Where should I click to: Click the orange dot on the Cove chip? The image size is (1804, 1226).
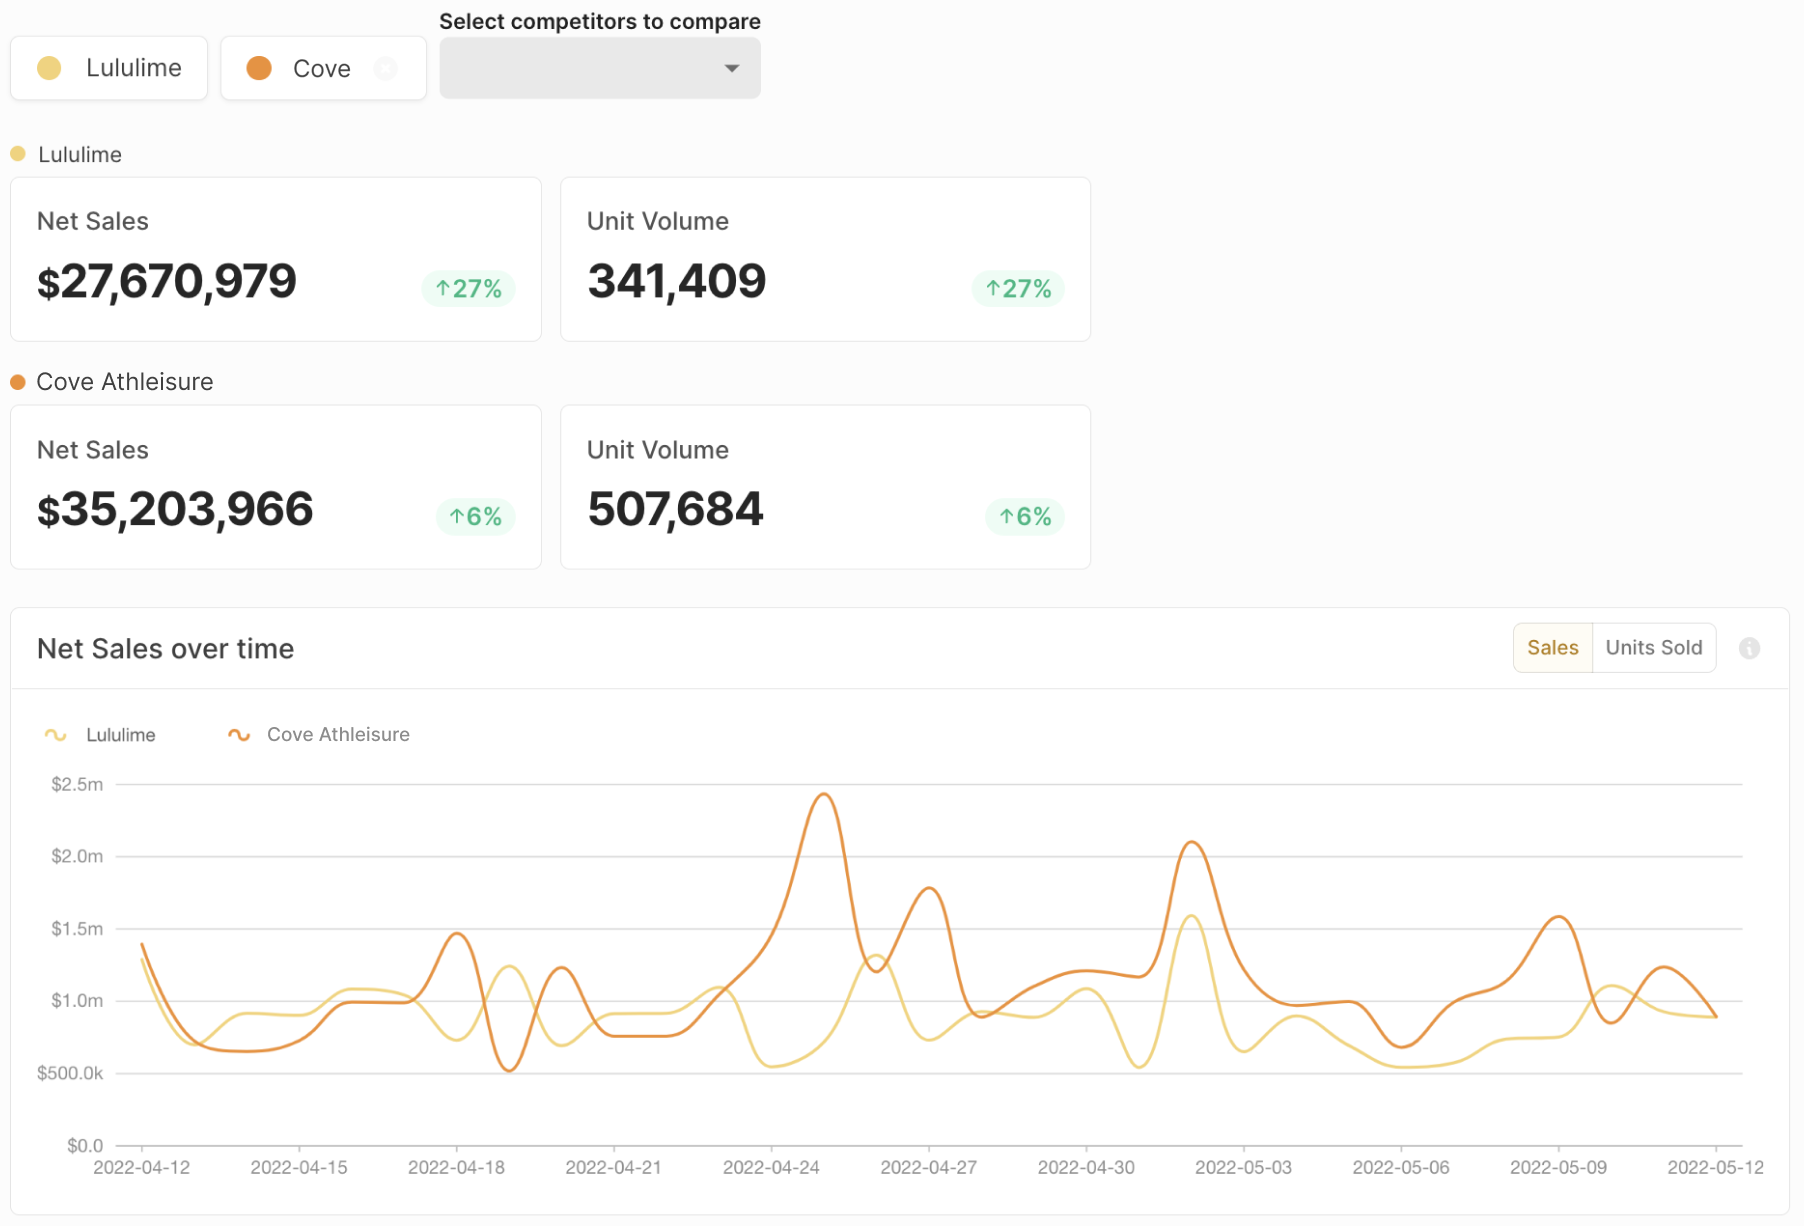point(259,68)
